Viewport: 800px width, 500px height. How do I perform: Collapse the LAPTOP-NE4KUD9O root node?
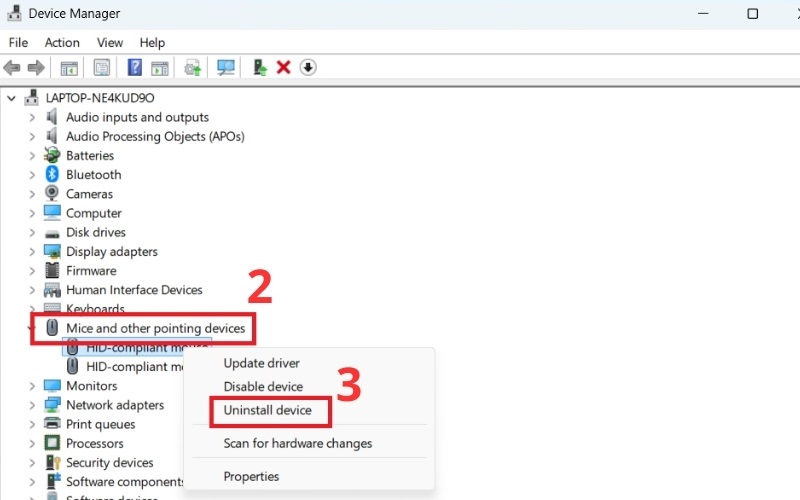pyautogui.click(x=12, y=98)
